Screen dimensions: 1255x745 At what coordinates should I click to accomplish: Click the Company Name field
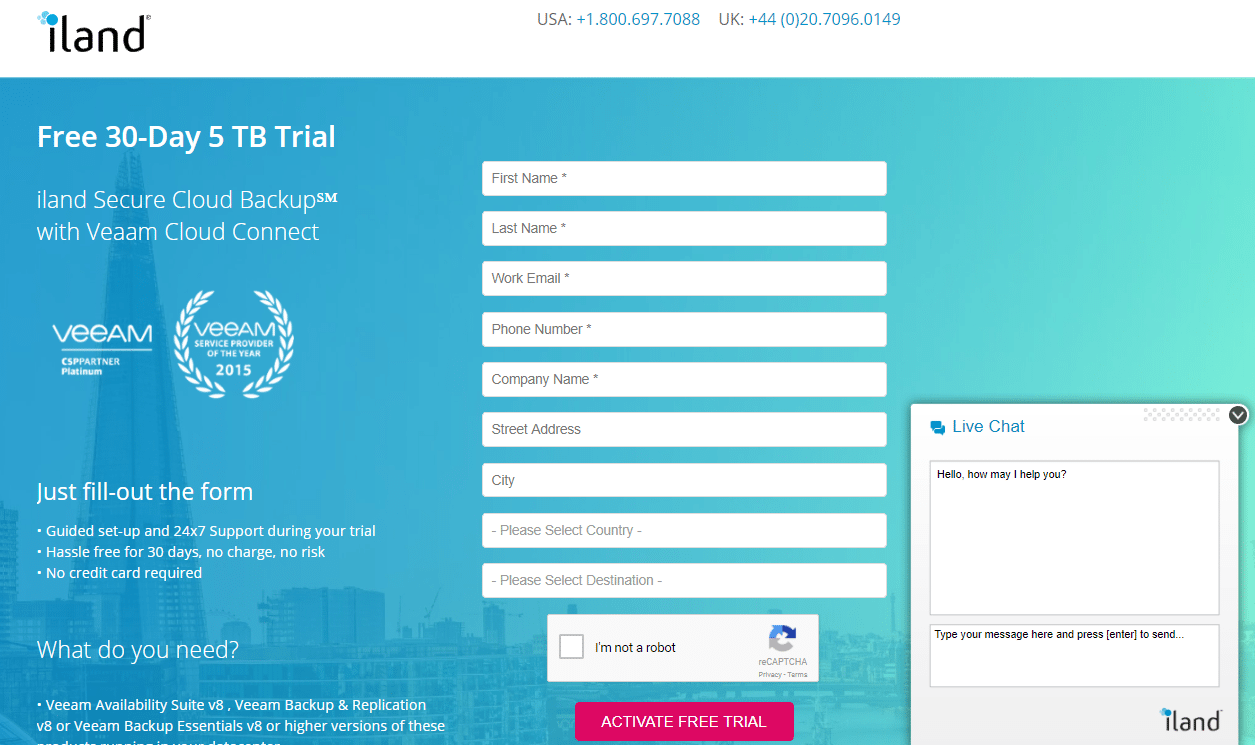[x=684, y=379]
